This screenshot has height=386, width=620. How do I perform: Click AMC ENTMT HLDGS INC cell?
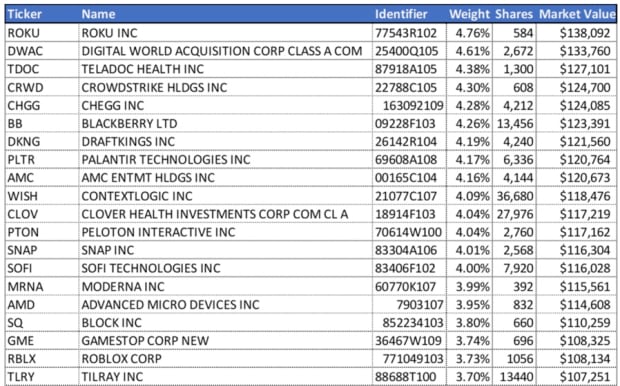[225, 178]
